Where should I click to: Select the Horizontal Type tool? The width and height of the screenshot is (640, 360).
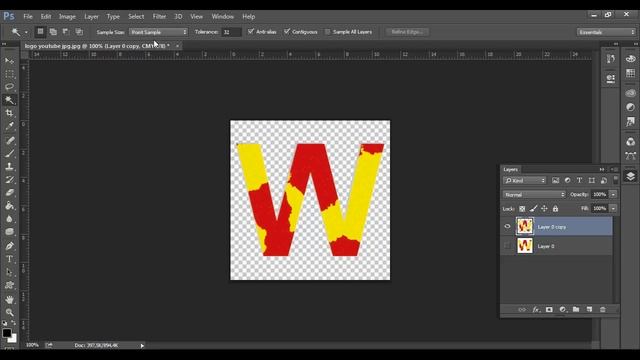(x=9, y=259)
